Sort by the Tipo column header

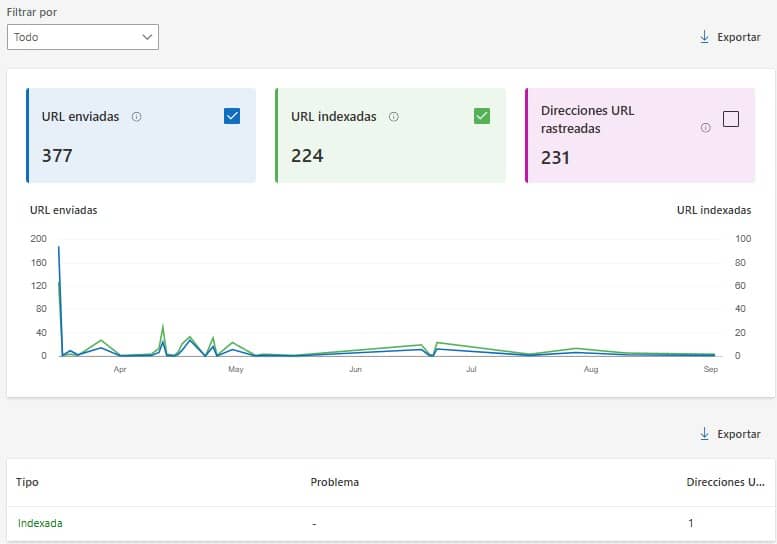[x=28, y=482]
